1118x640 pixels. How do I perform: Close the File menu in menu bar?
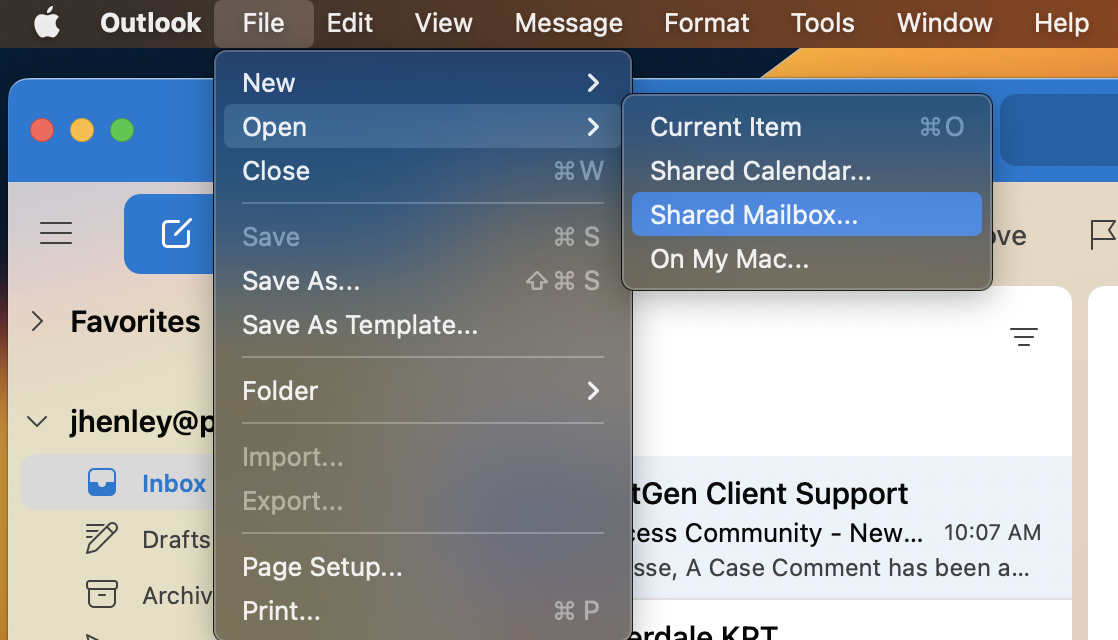tap(263, 23)
